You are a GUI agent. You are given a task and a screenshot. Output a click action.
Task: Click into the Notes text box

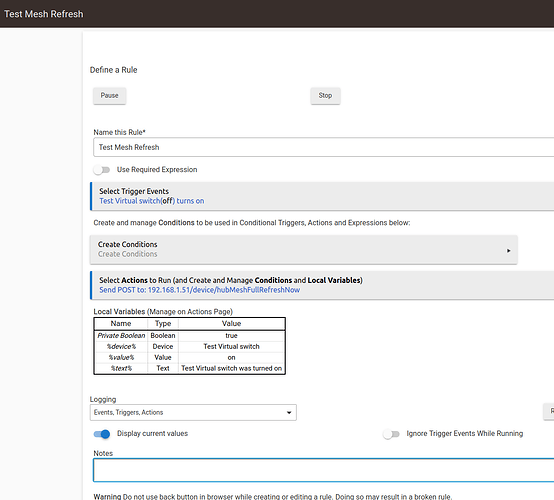click(323, 470)
